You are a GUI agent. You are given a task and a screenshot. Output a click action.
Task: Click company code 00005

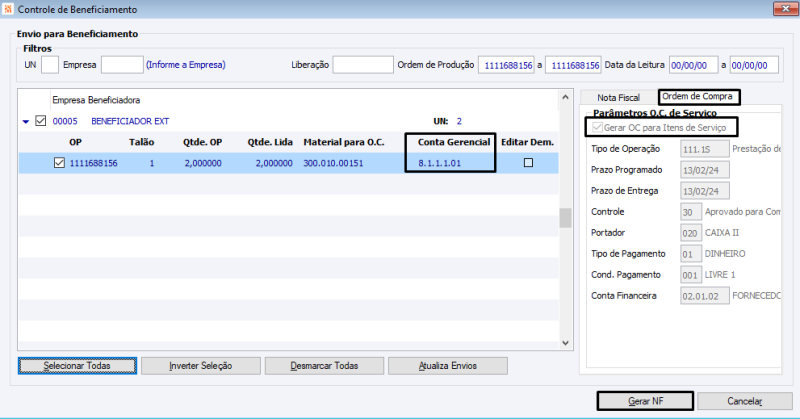(x=65, y=121)
